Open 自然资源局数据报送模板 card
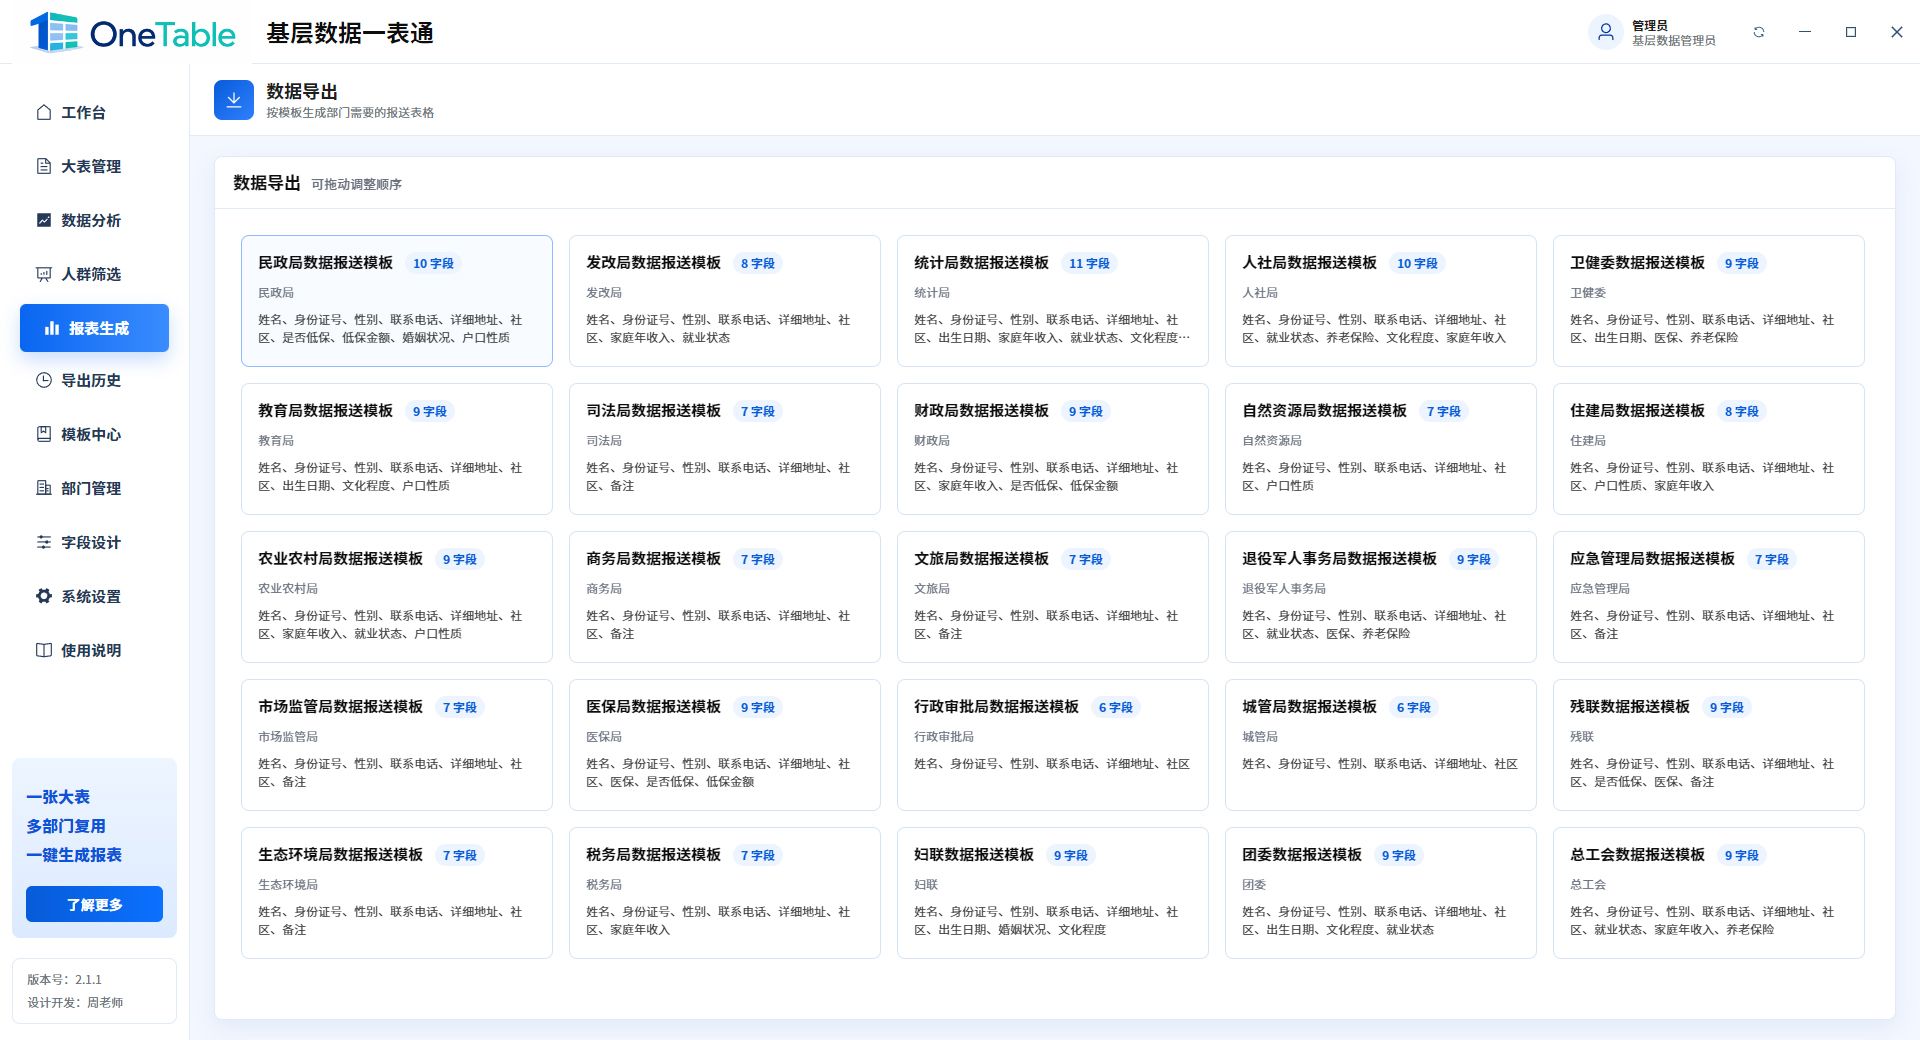Viewport: 1920px width, 1040px height. click(1381, 449)
